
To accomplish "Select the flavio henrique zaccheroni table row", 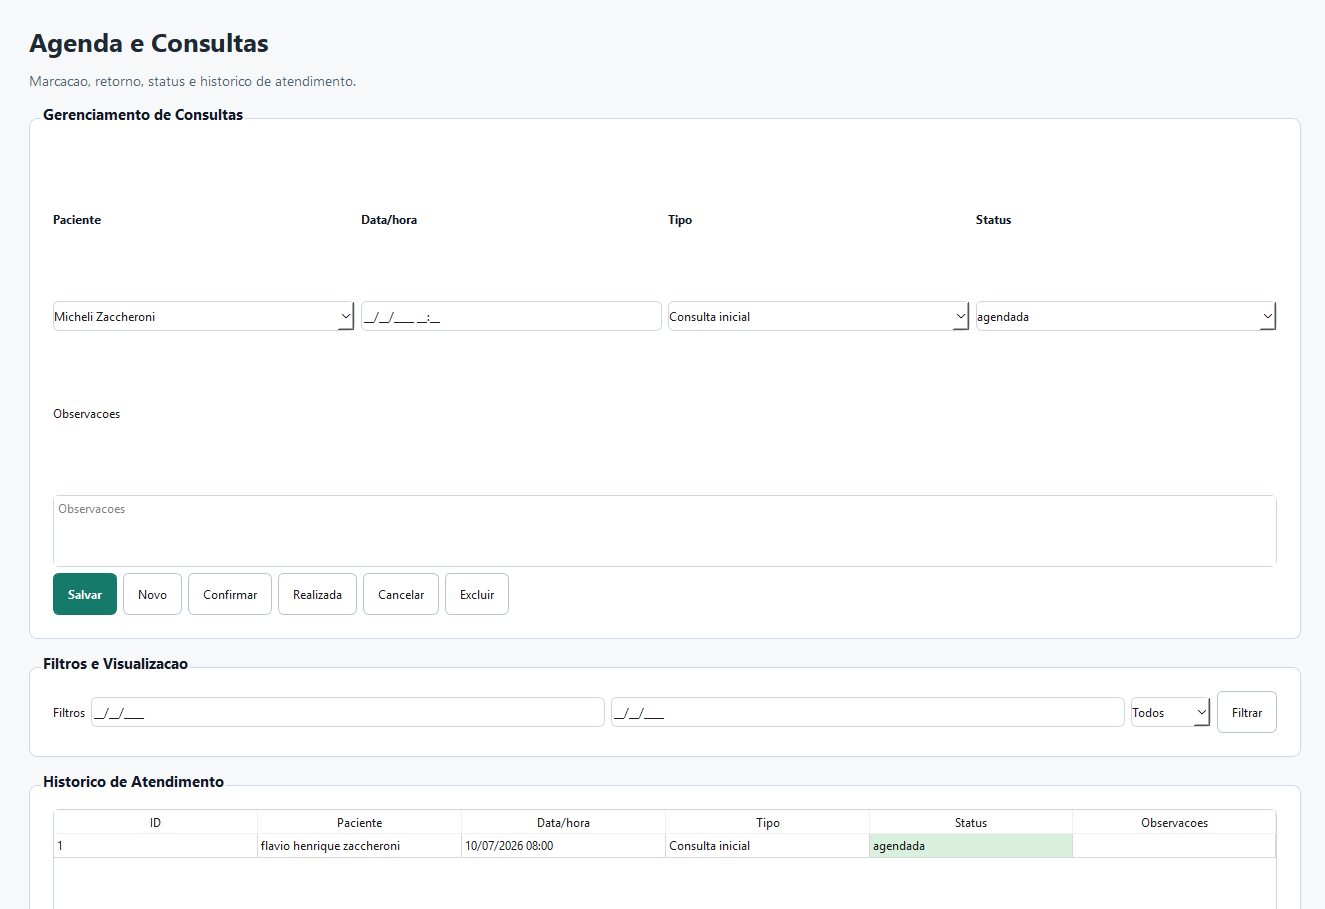I will click(665, 846).
